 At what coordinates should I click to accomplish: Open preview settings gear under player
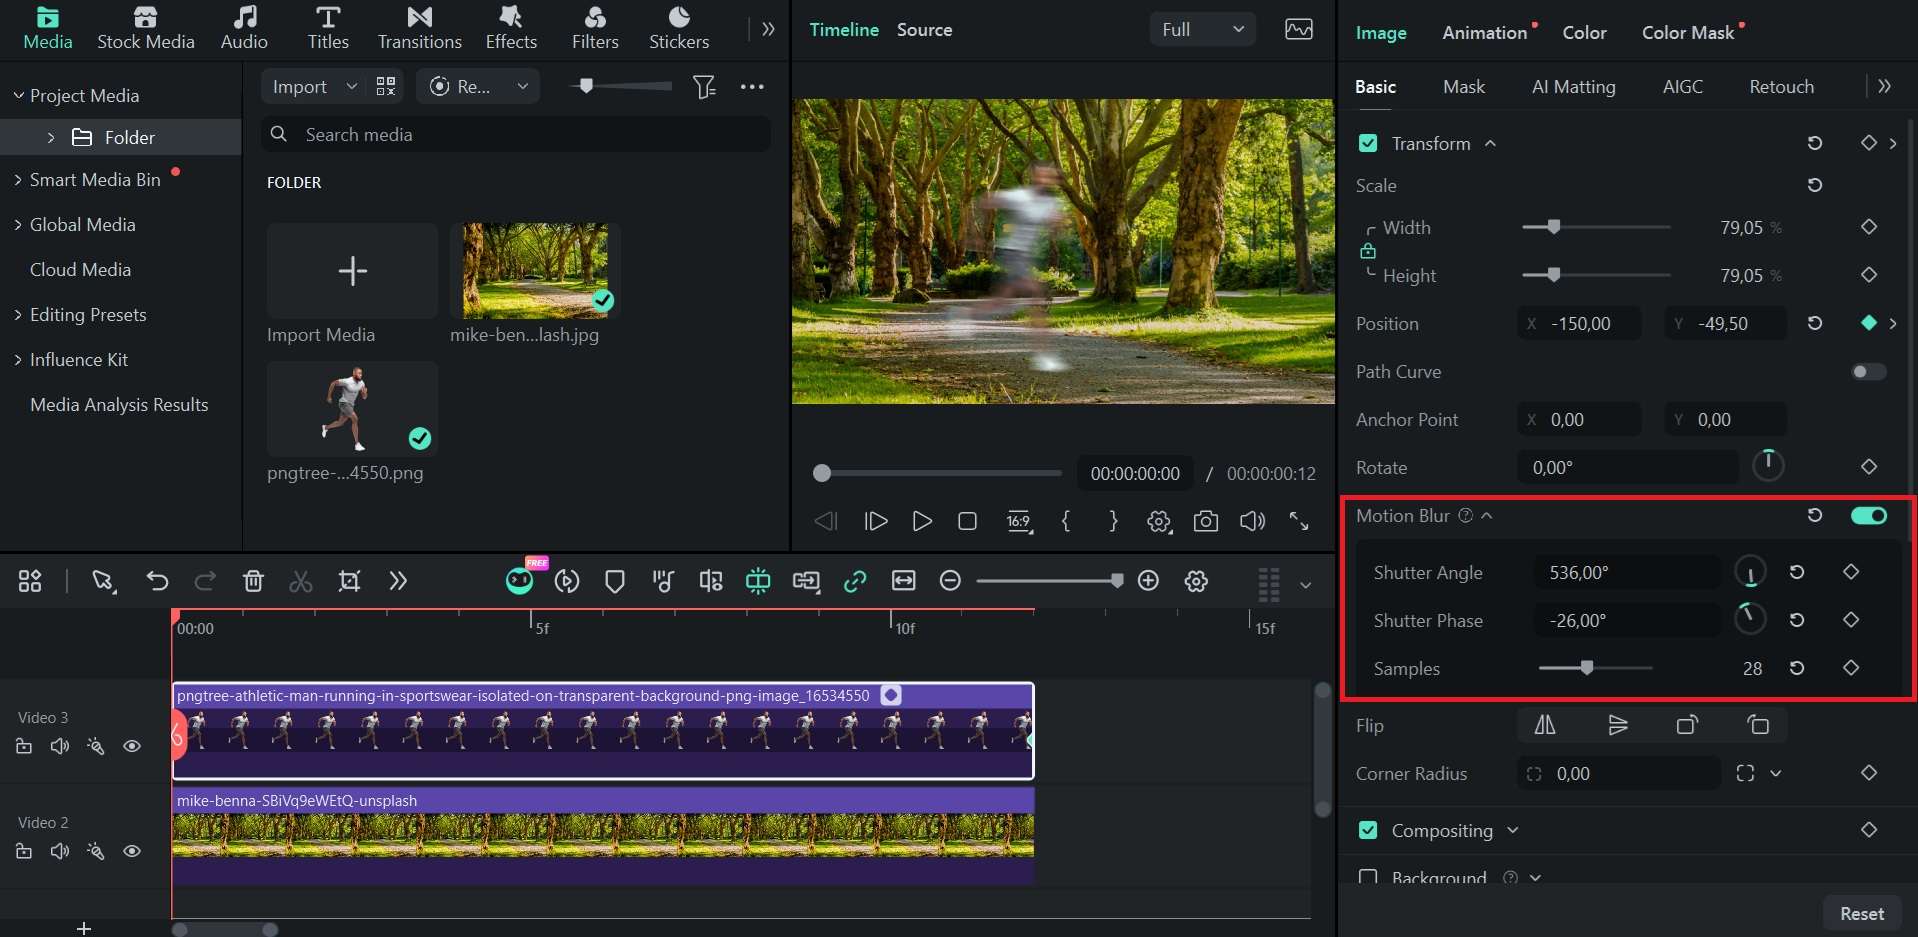coord(1159,521)
